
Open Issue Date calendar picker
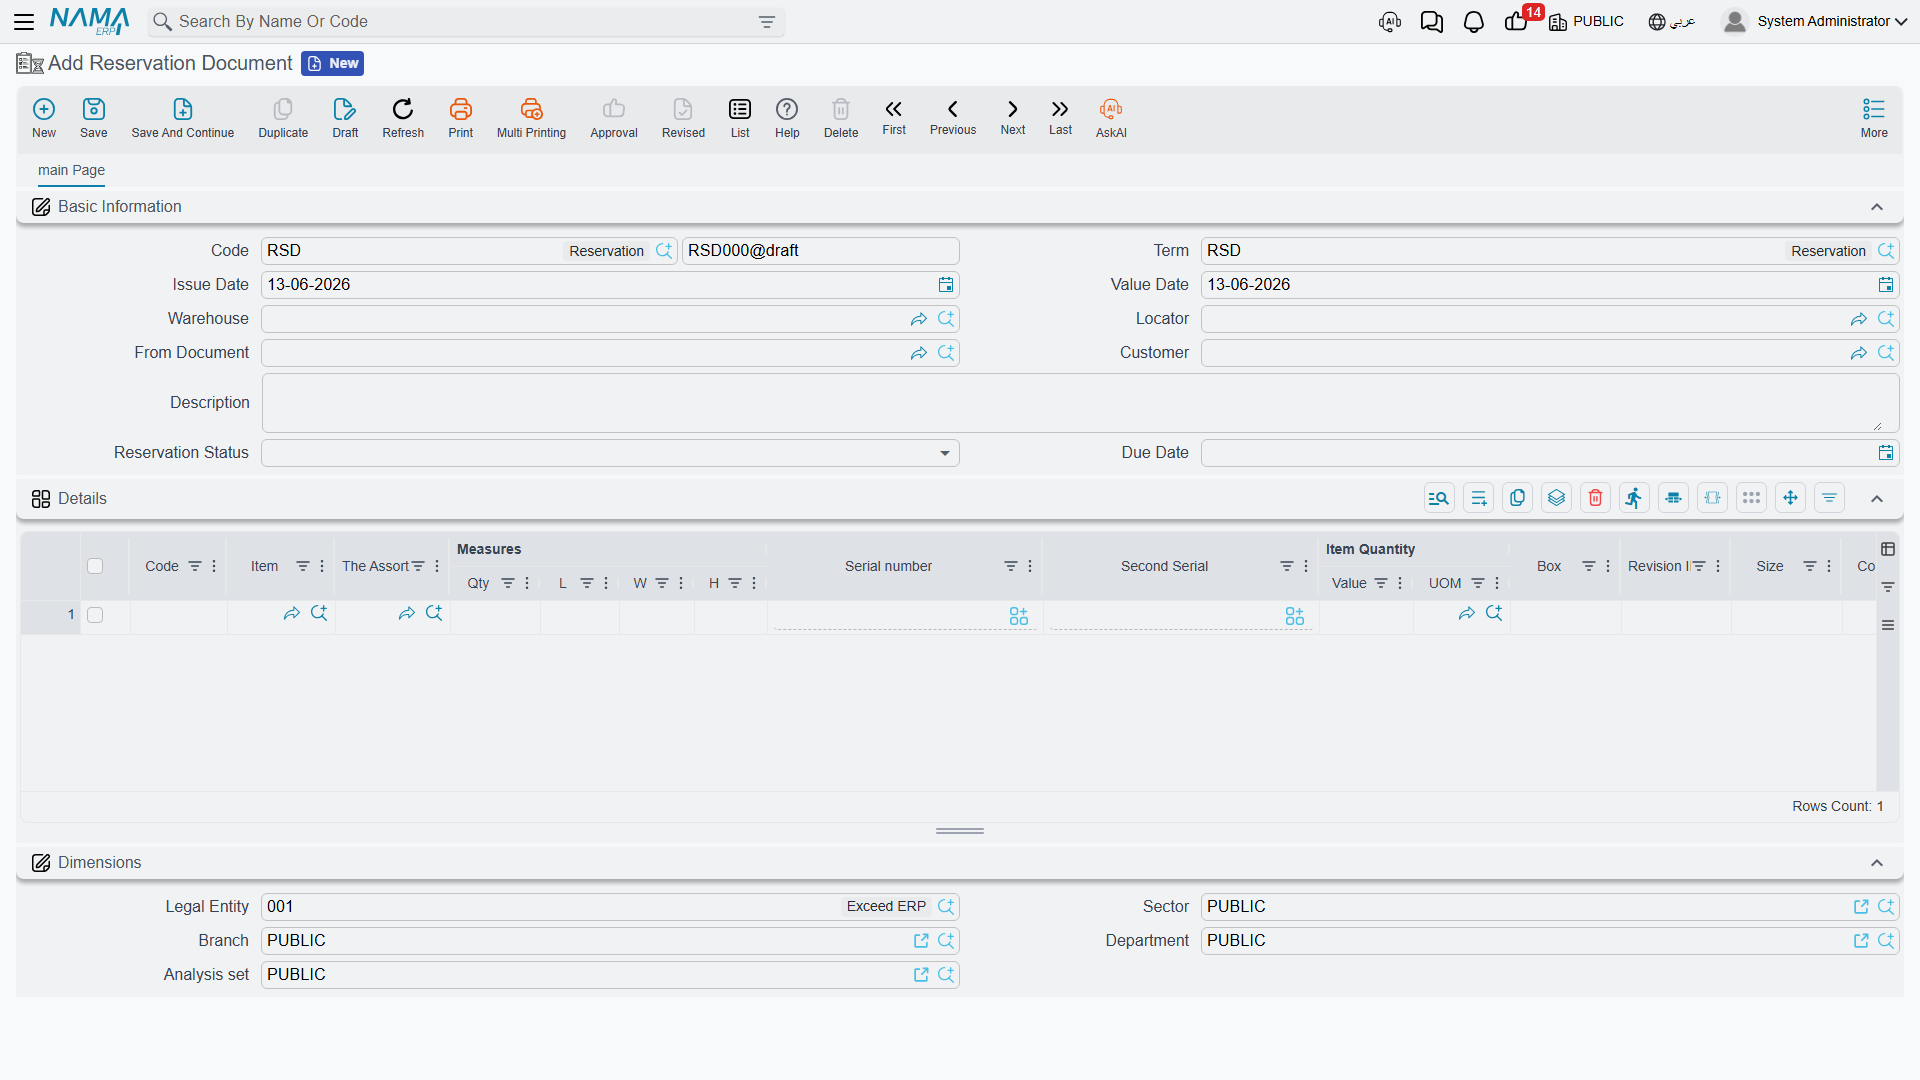[x=946, y=285]
